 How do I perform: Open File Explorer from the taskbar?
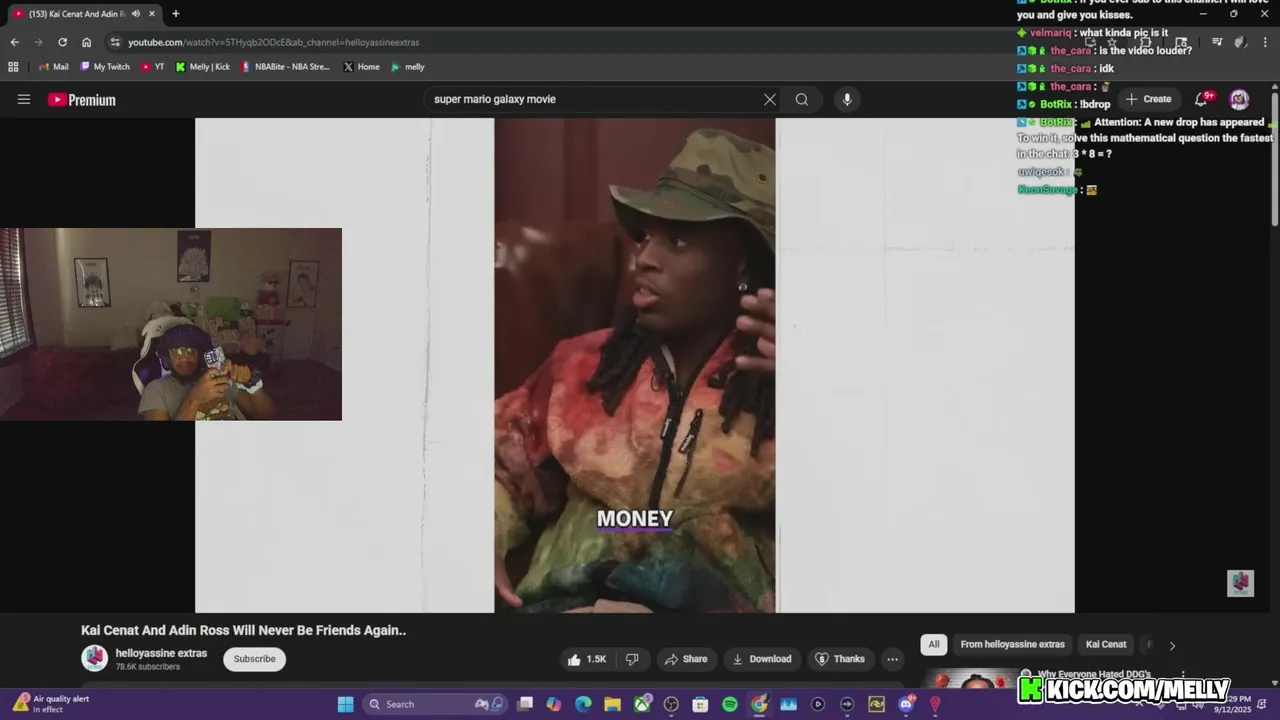[612, 704]
